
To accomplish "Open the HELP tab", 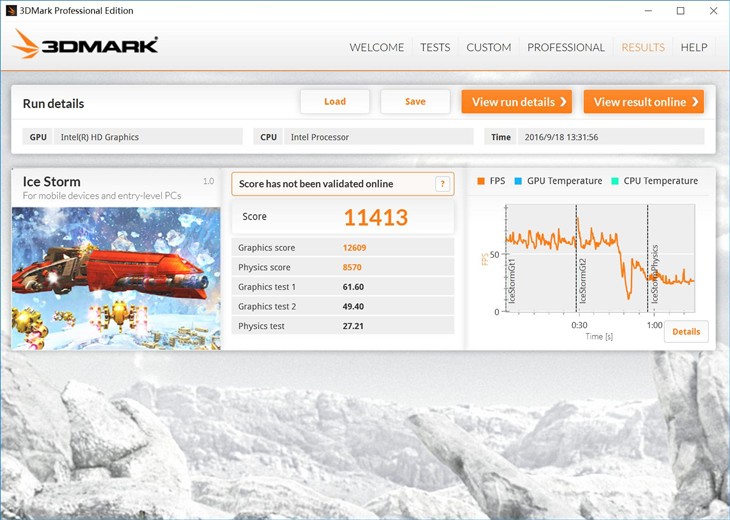I will [x=694, y=47].
